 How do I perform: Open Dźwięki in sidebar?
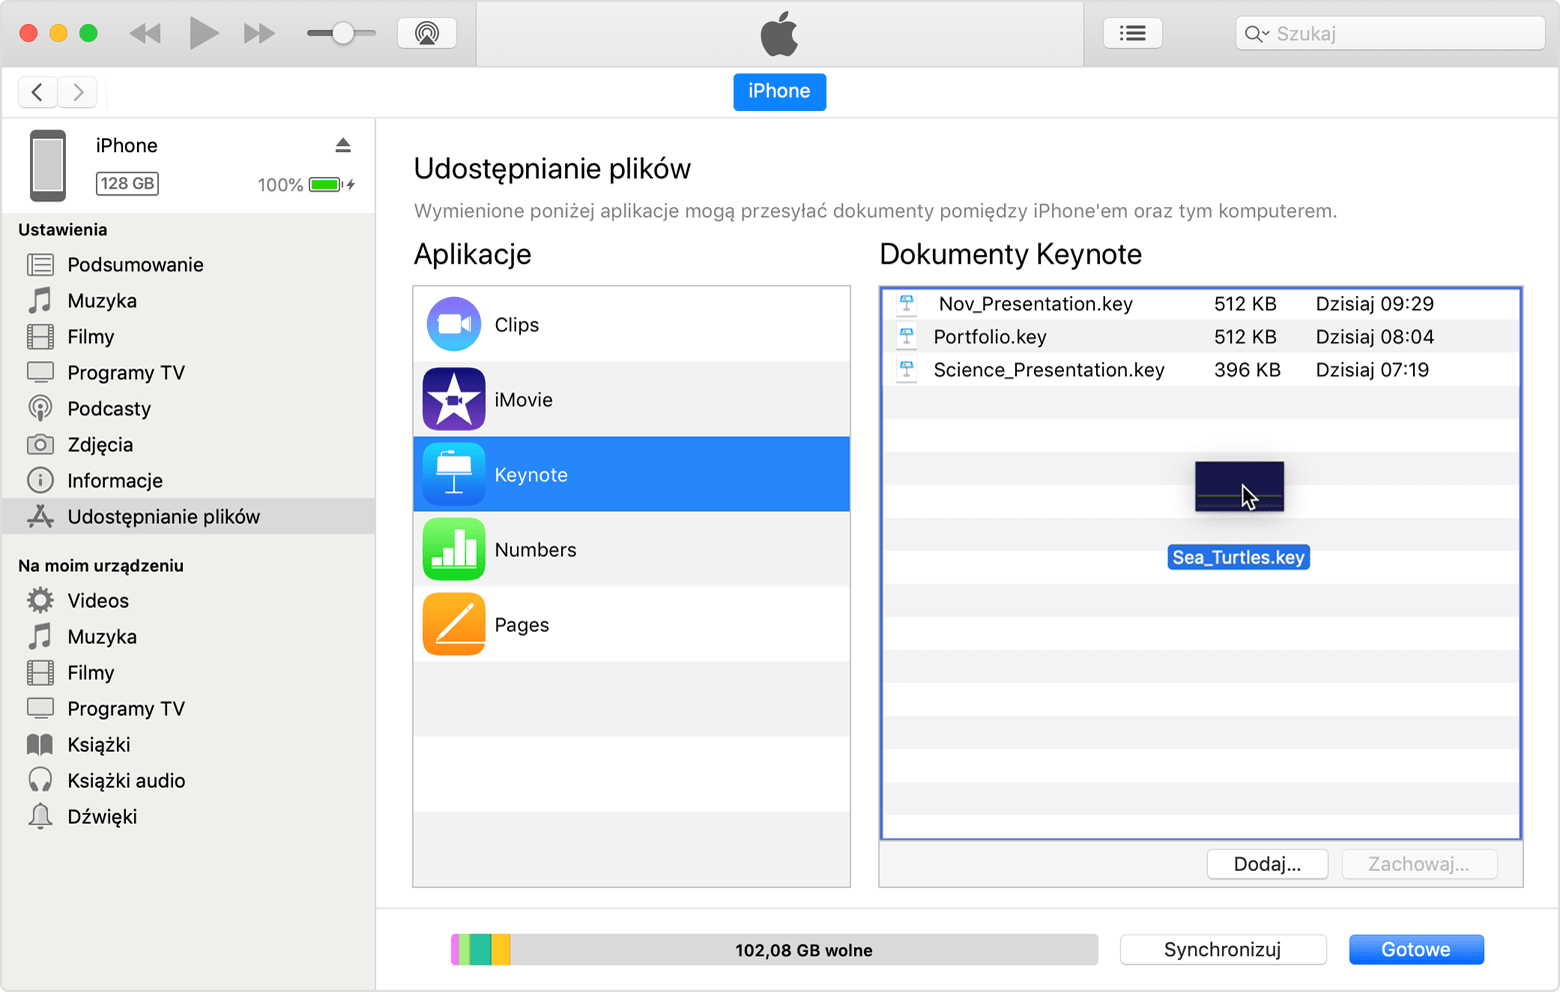click(188, 817)
